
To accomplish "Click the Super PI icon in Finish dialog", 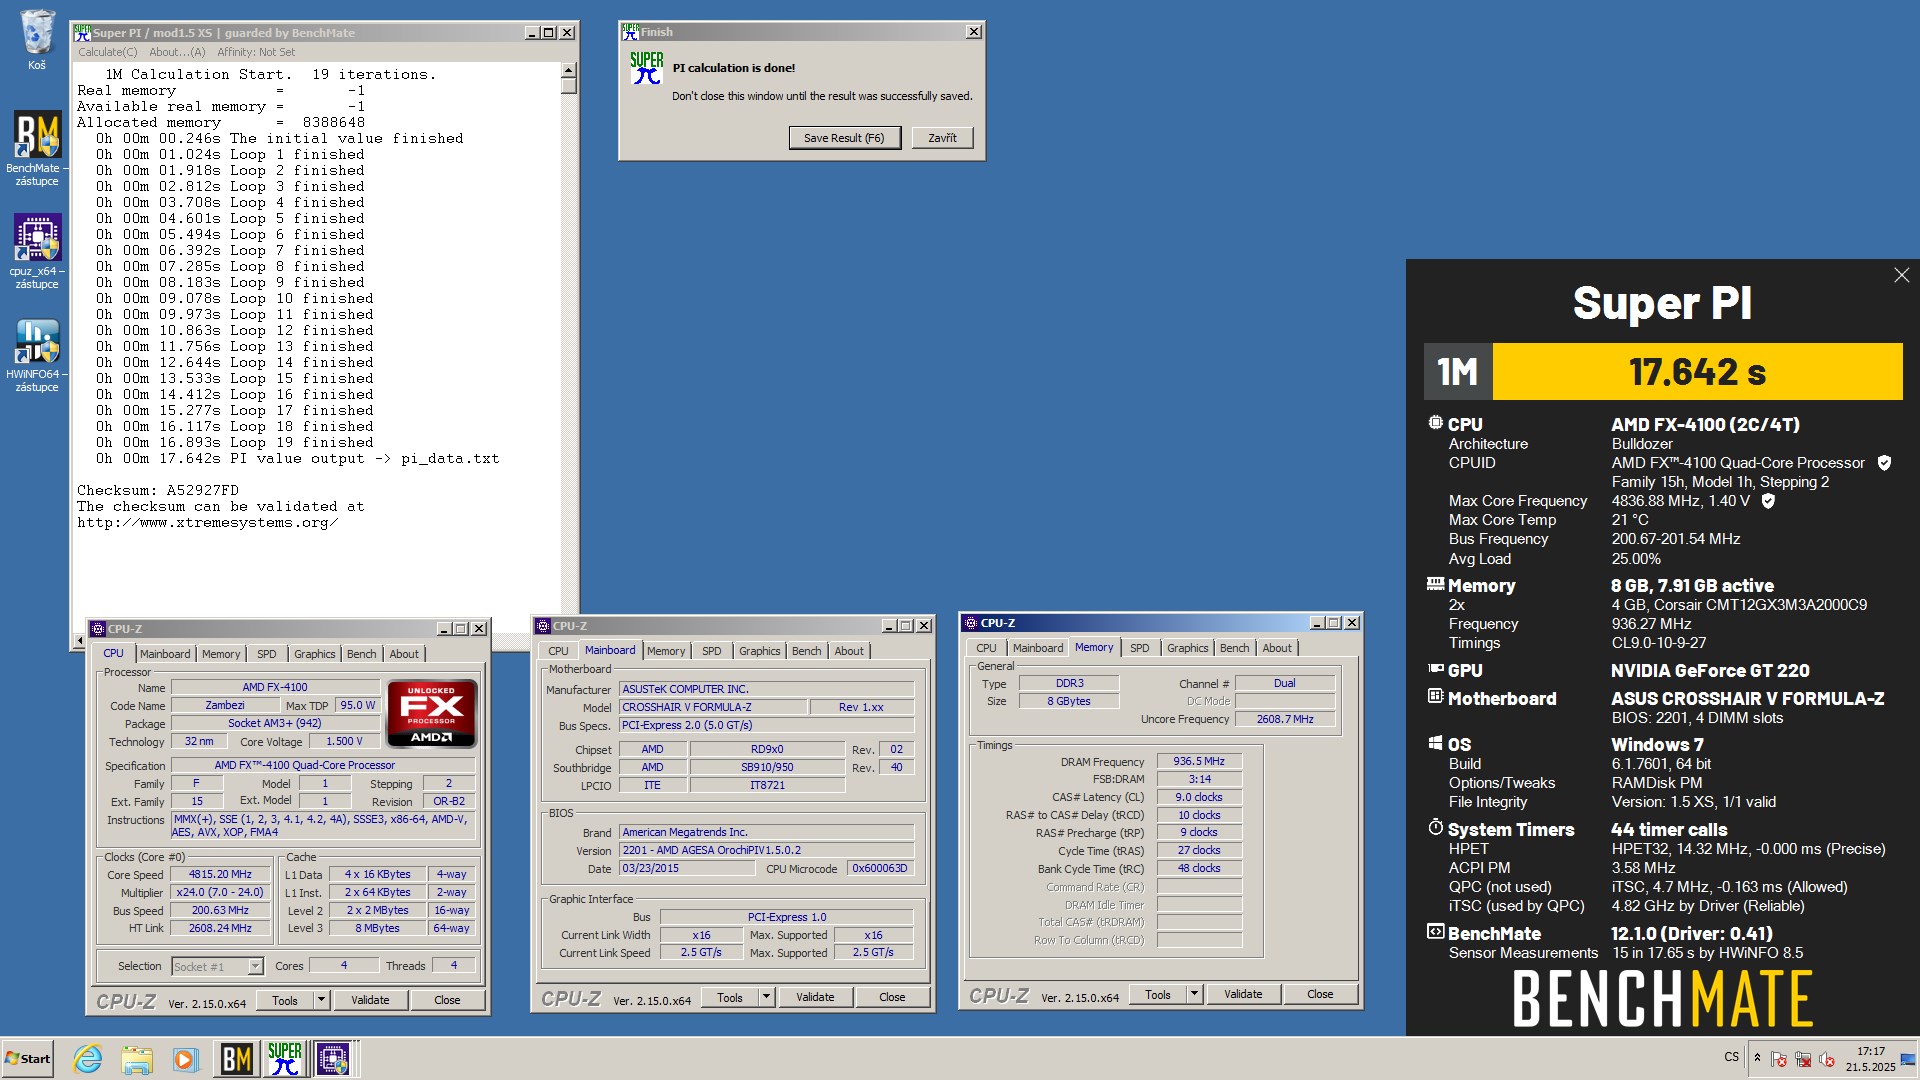I will [647, 68].
